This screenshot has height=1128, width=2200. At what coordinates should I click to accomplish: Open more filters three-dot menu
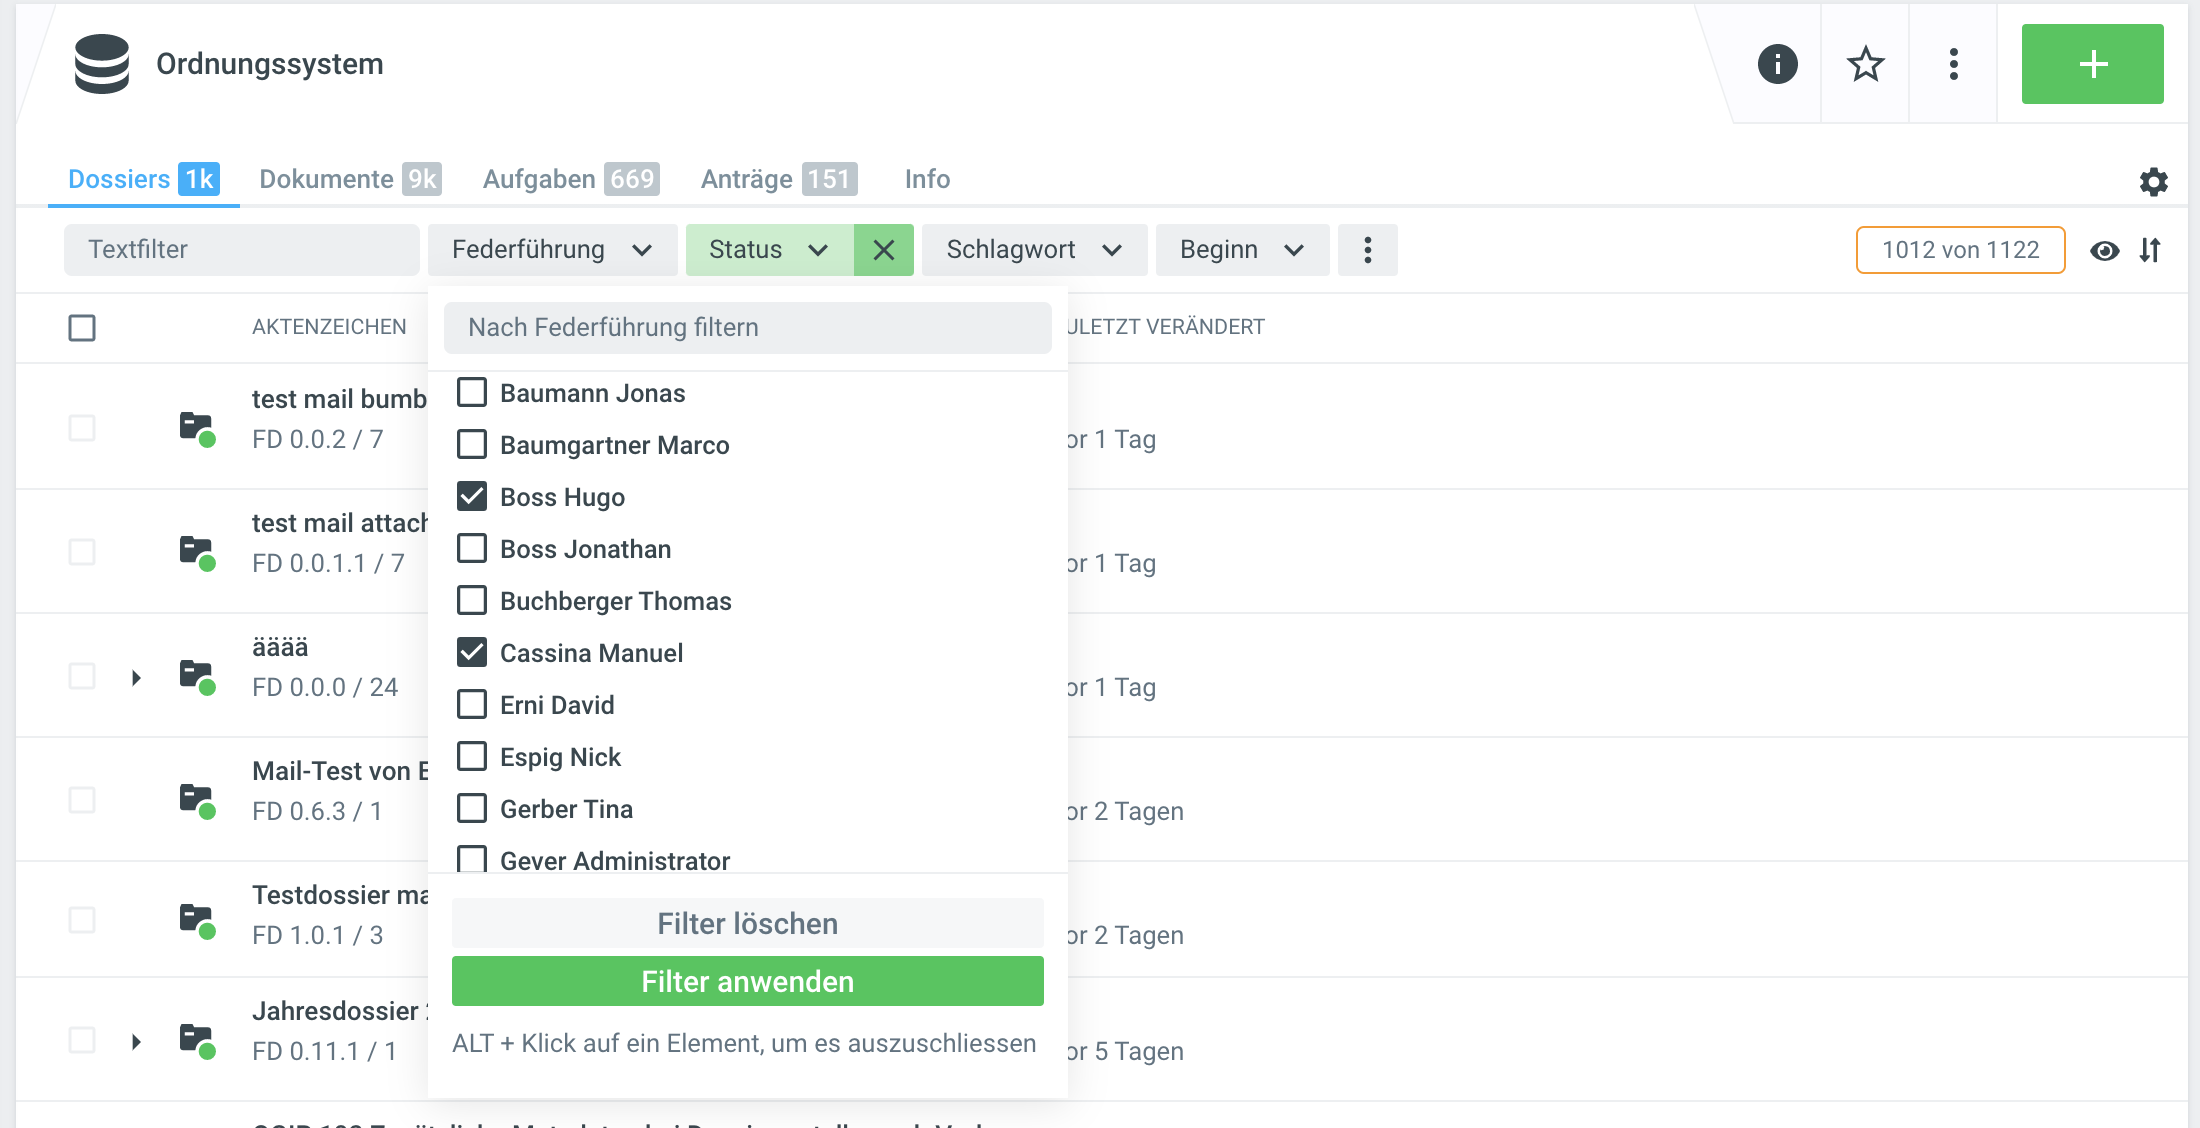[x=1367, y=250]
